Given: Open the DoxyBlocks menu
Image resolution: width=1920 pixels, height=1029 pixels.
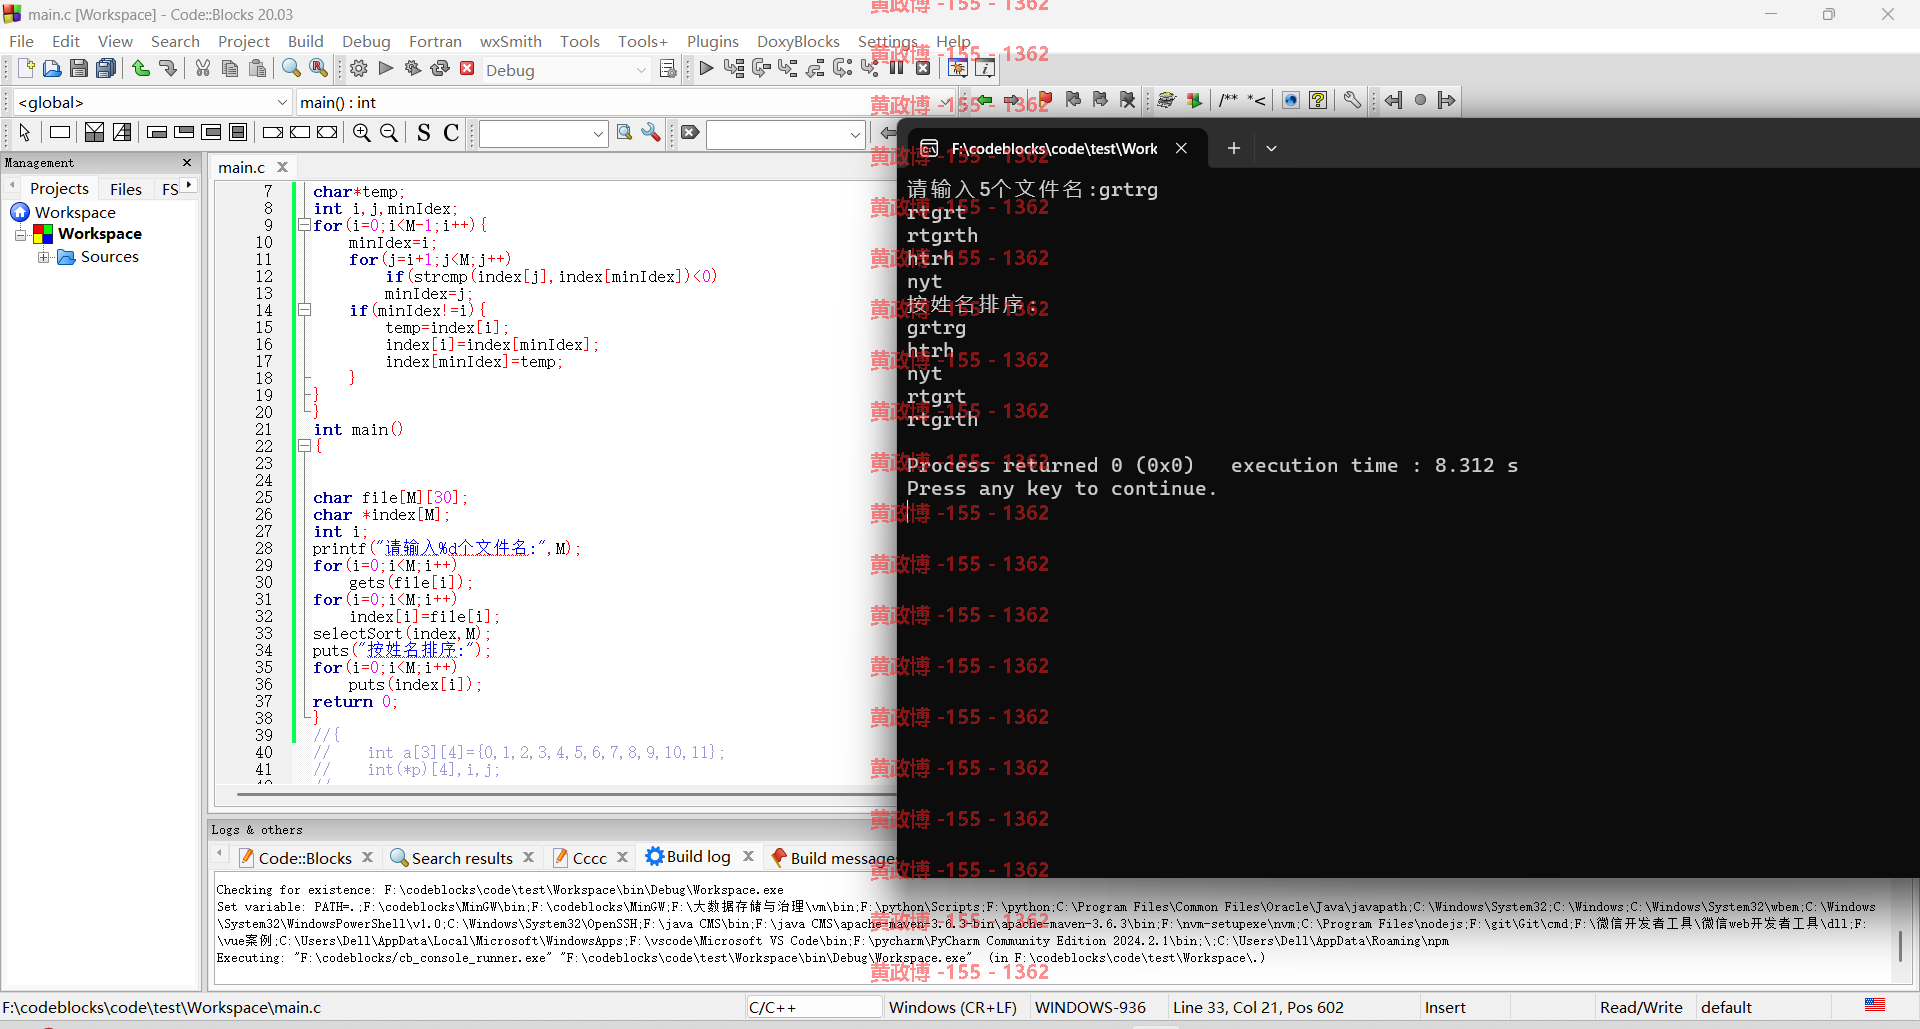Looking at the screenshot, I should (x=798, y=41).
